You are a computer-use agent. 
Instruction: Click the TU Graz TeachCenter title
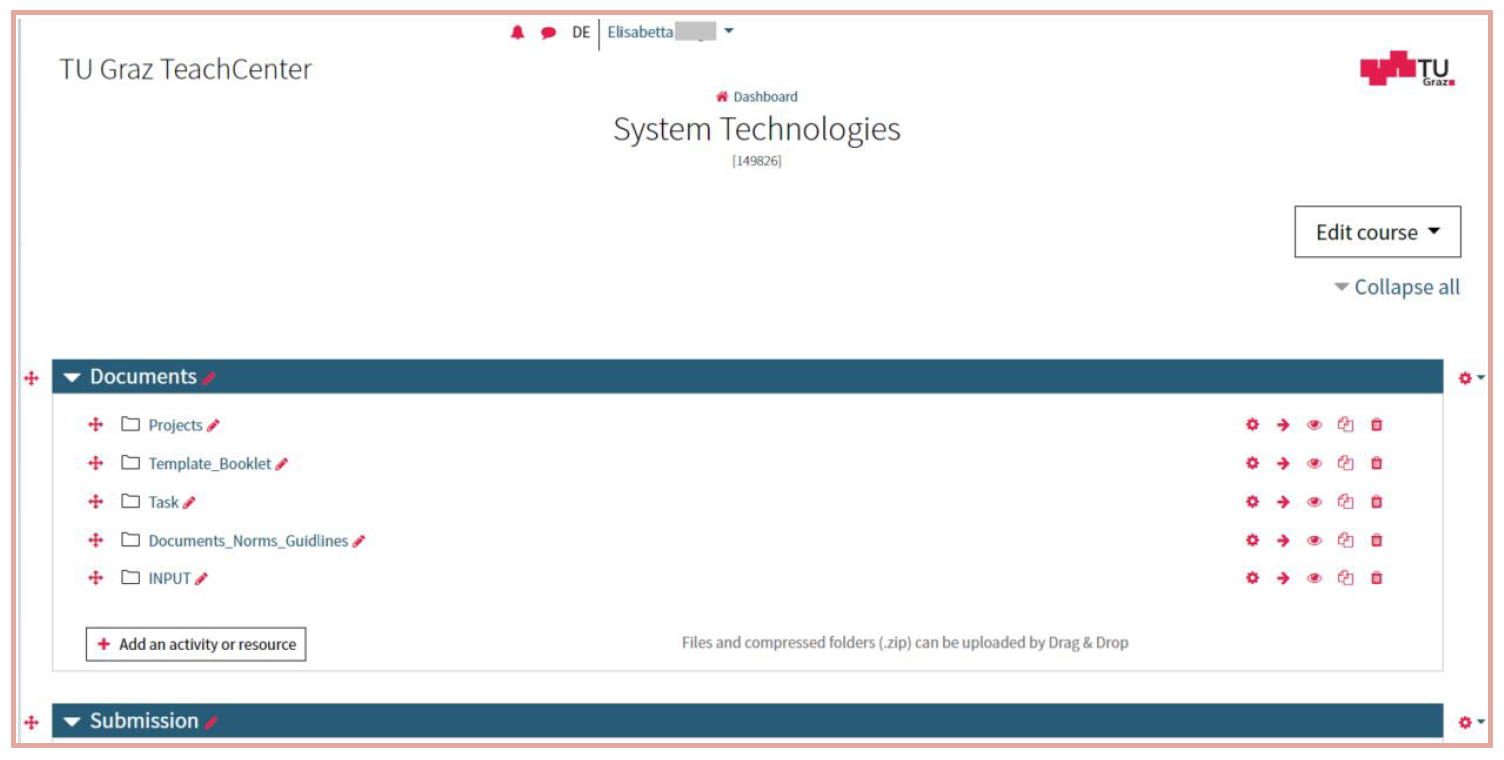tap(185, 69)
